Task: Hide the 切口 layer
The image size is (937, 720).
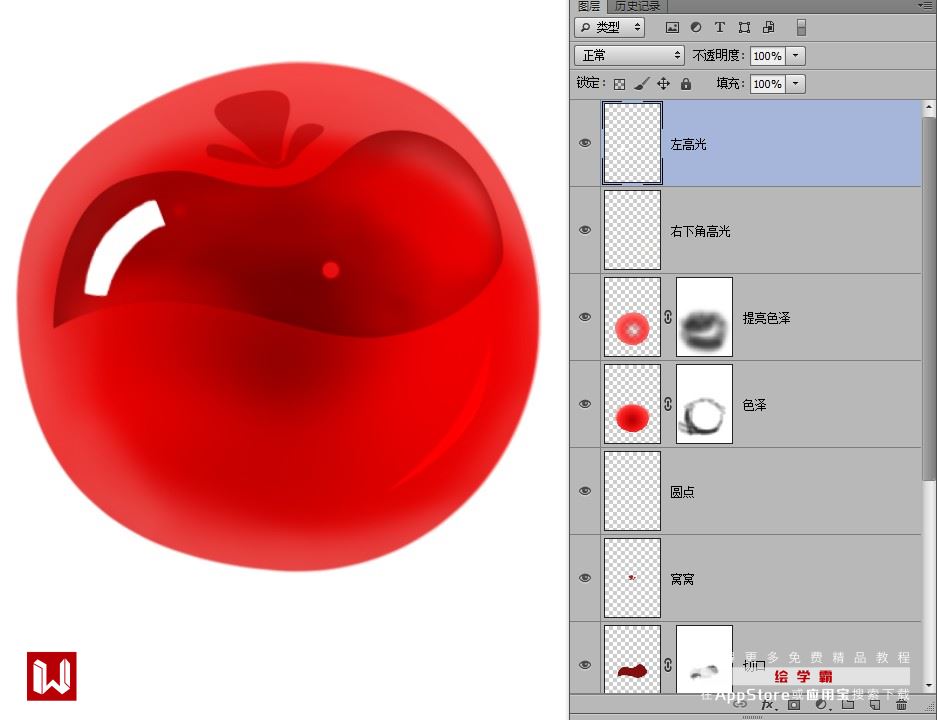Action: 584,664
